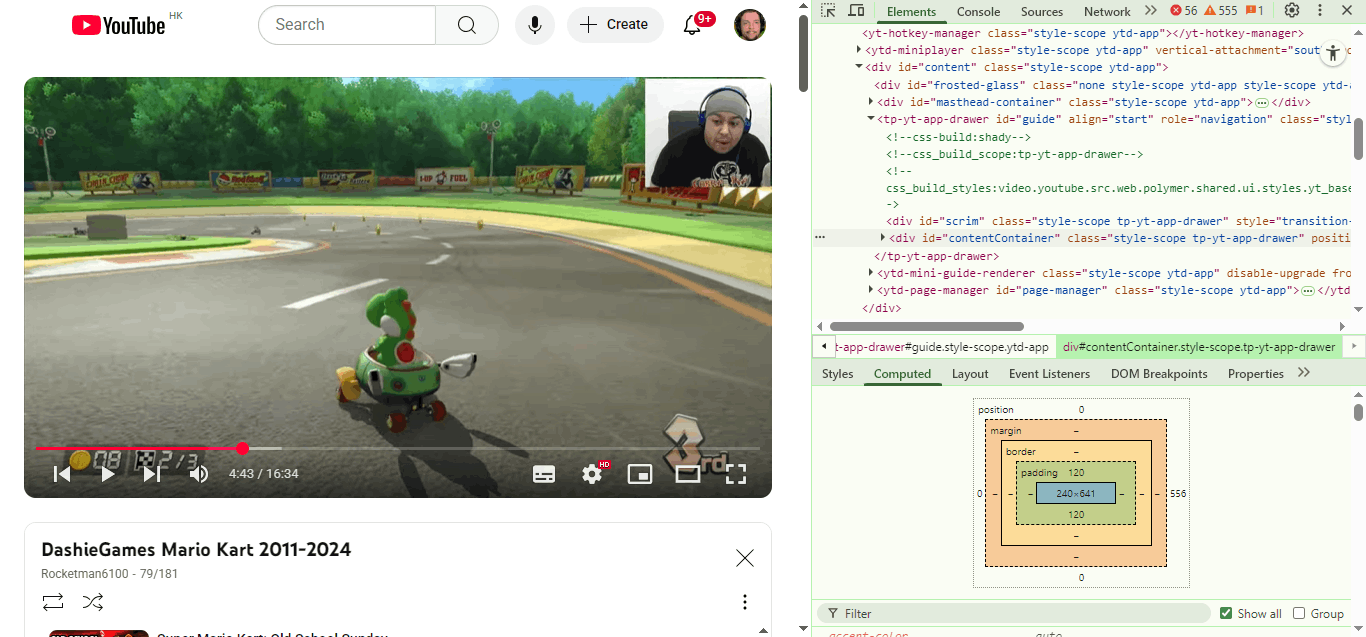Toggle subtitles/closed captions in player
Image resolution: width=1366 pixels, height=637 pixels.
(544, 474)
